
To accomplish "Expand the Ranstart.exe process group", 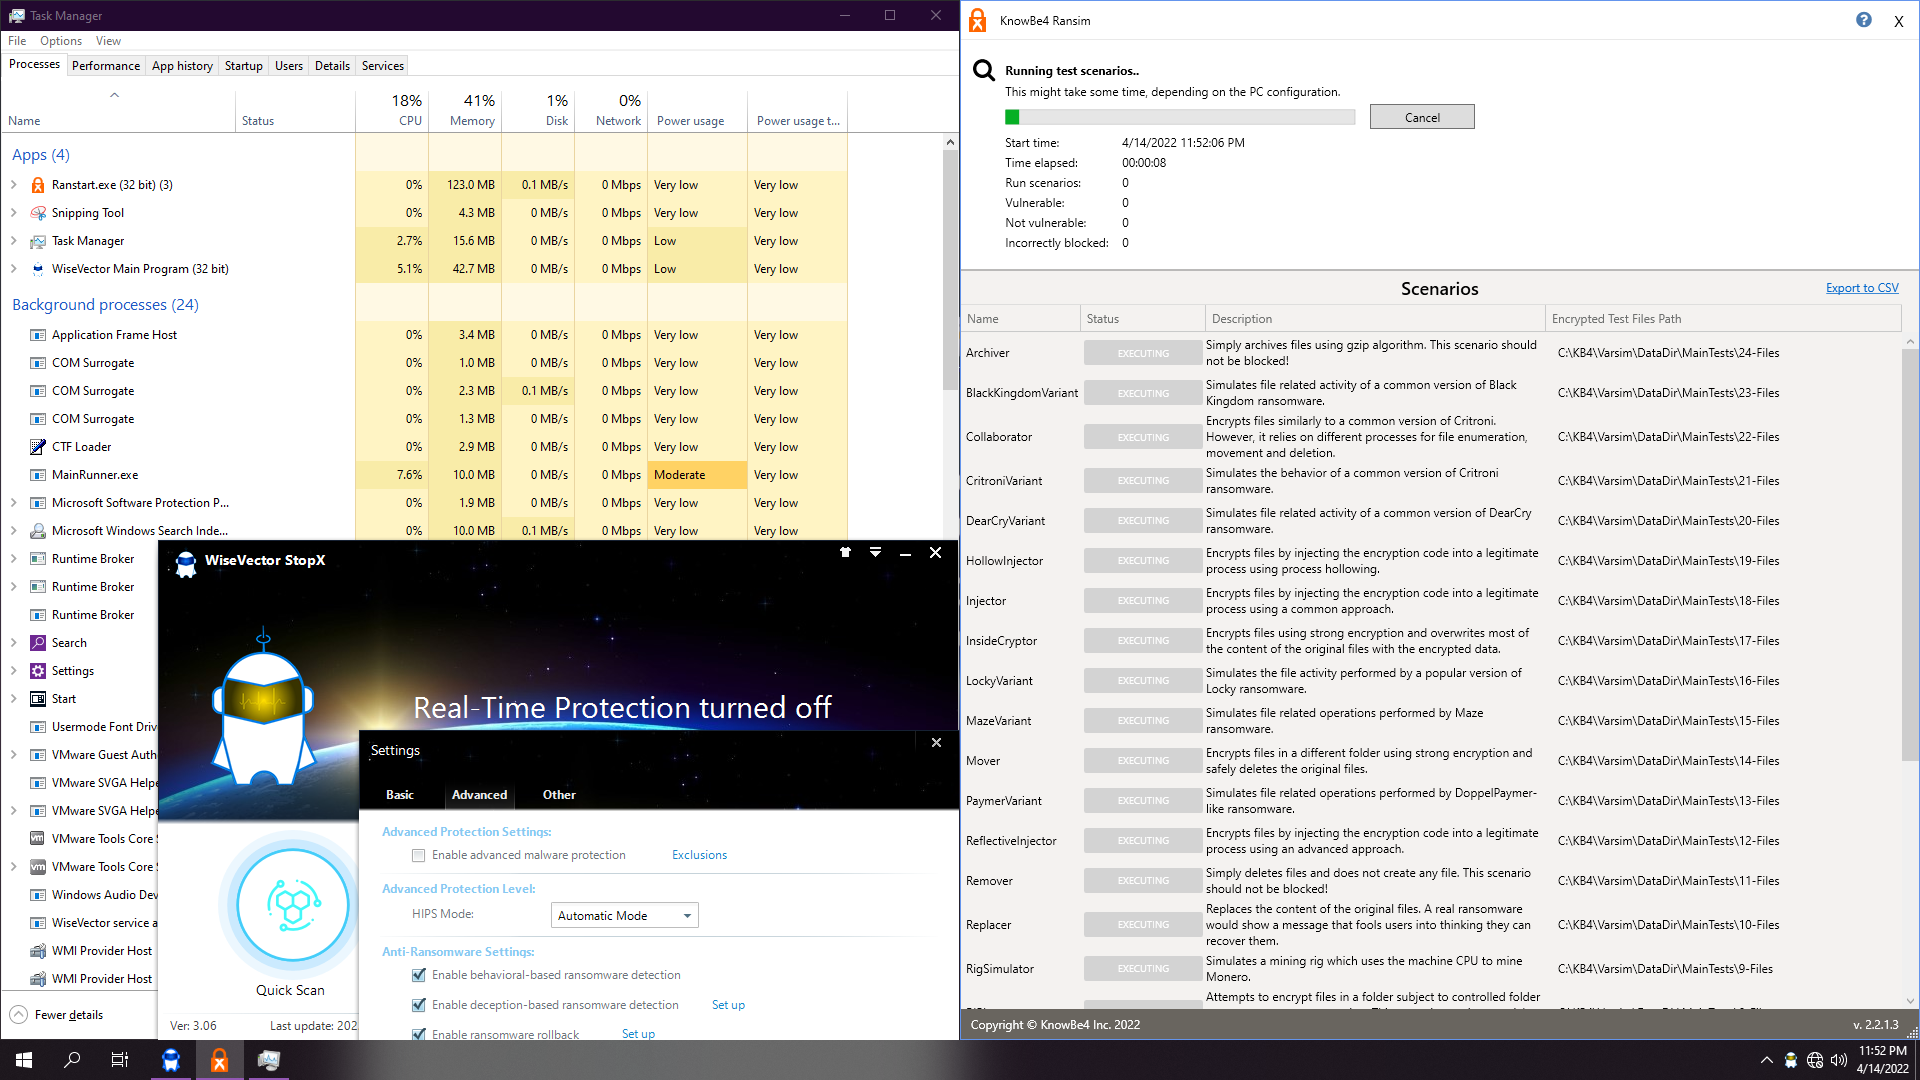I will pos(14,185).
